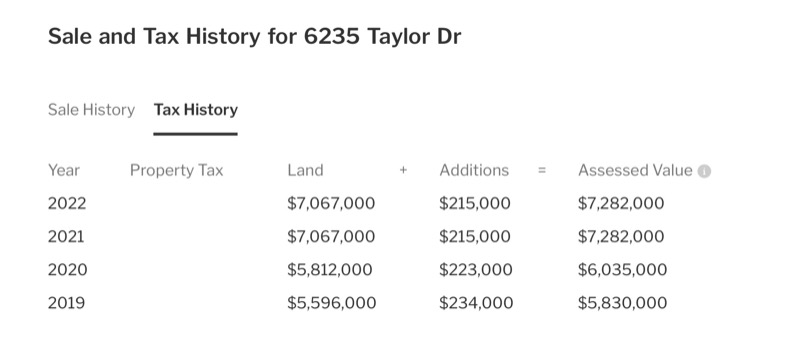Click the Property Tax column header
Image resolution: width=800 pixels, height=362 pixels.
(177, 170)
